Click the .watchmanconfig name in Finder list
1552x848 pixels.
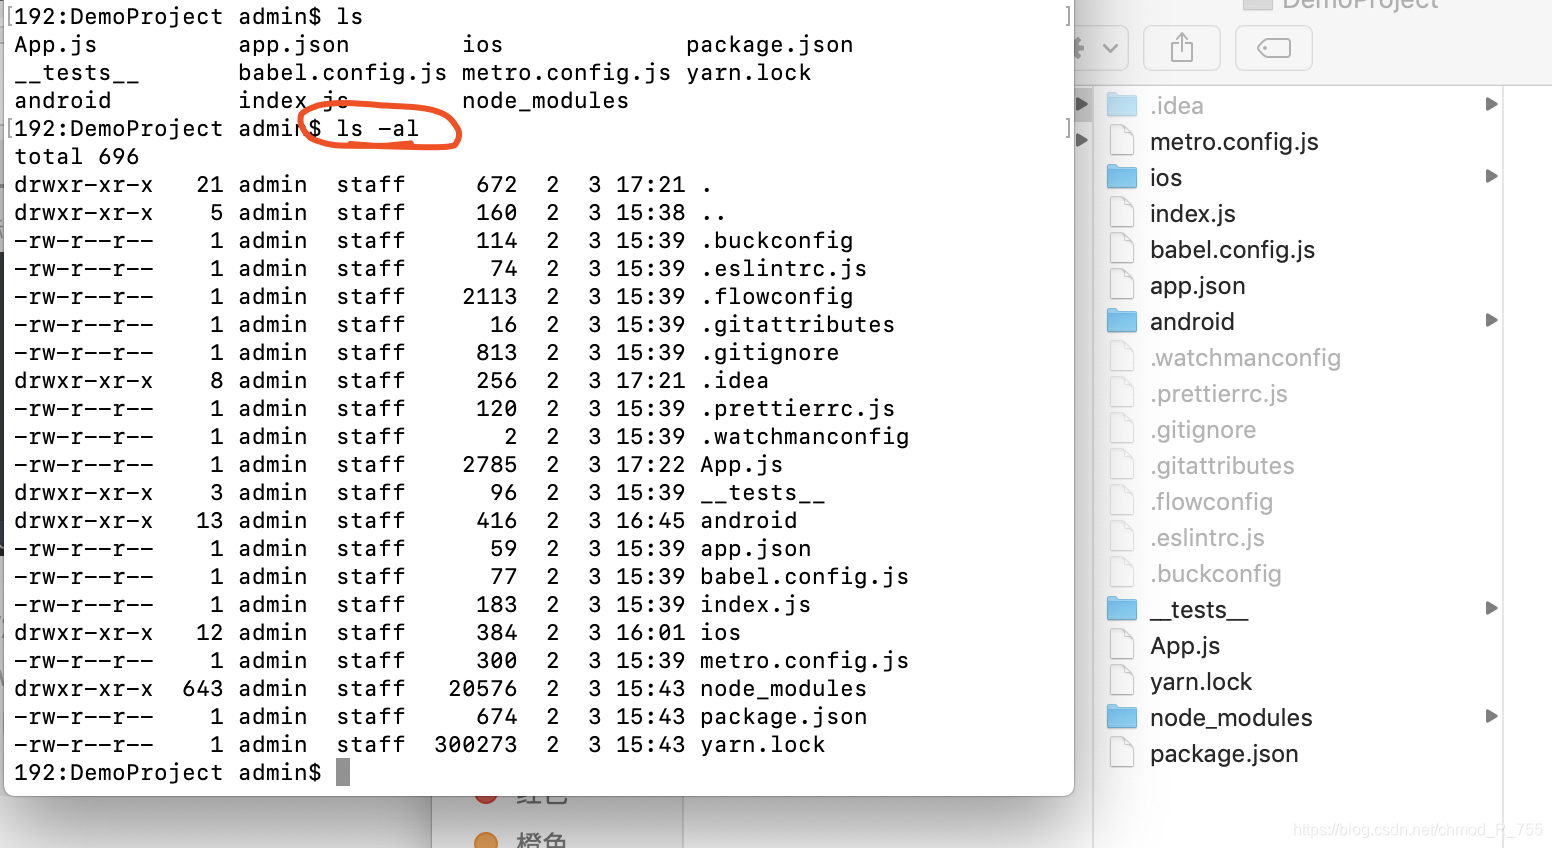(1245, 358)
